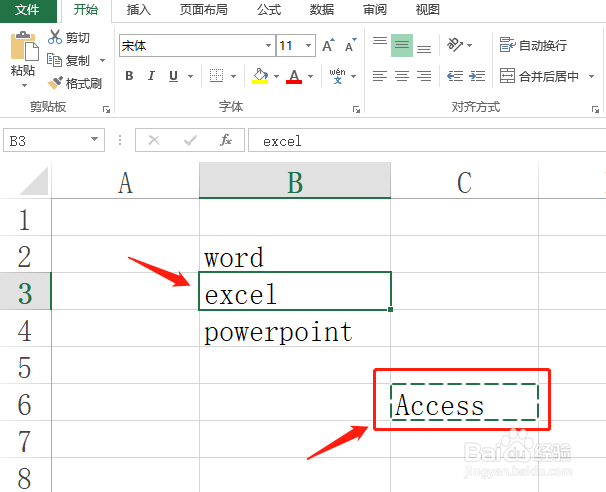Viewport: 606px width, 492px height.
Task: Expand orientation dropdown arrow
Action: 470,45
